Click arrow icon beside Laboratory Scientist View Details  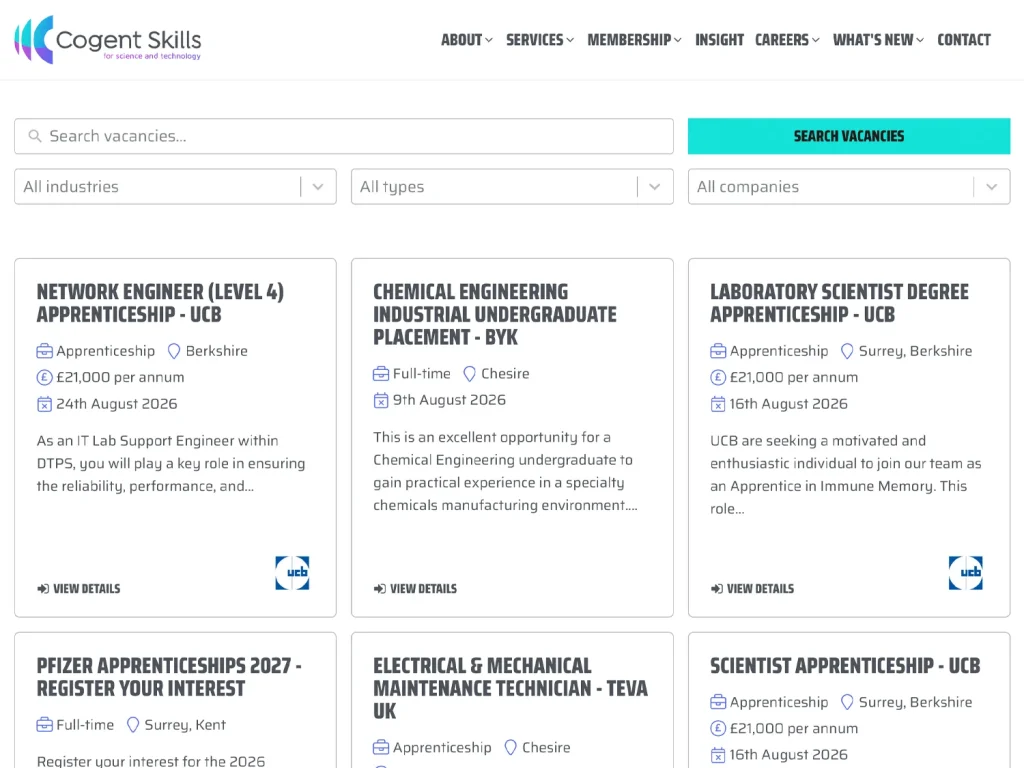716,588
